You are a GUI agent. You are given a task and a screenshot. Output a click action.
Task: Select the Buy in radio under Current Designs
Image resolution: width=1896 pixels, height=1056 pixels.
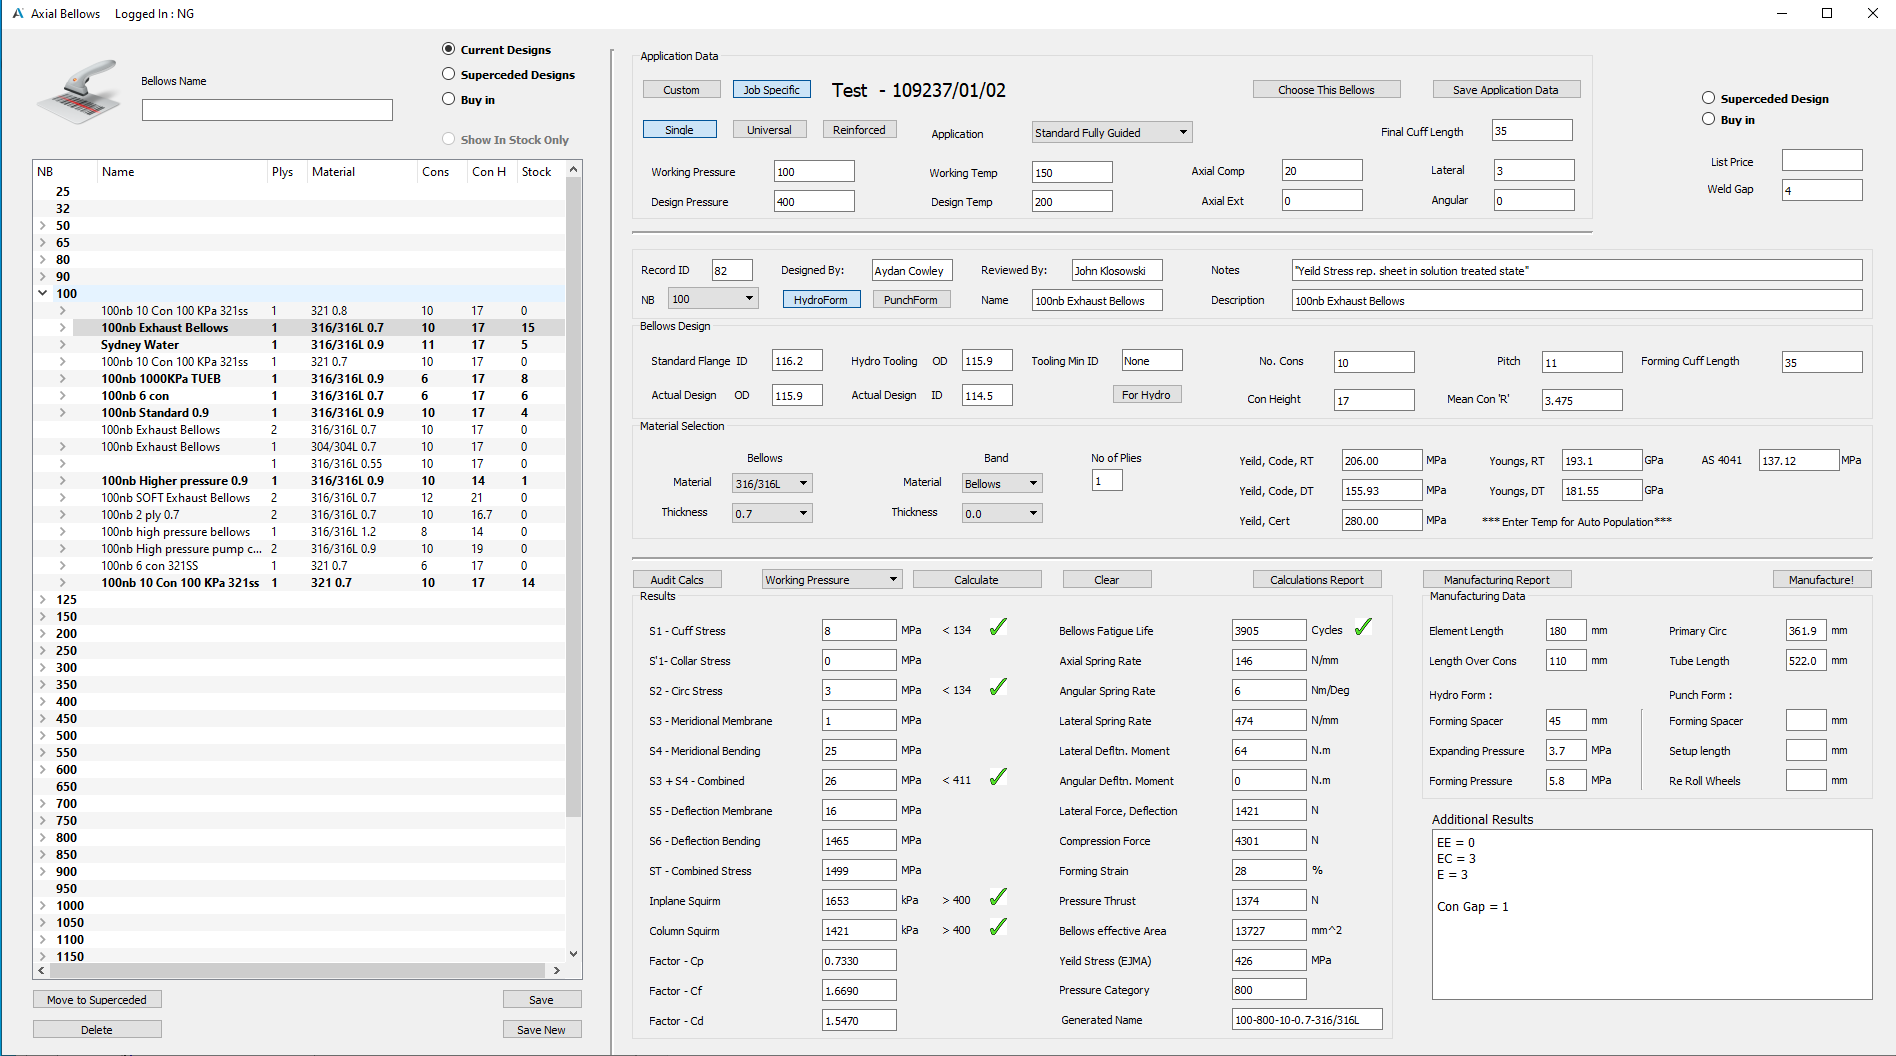449,99
